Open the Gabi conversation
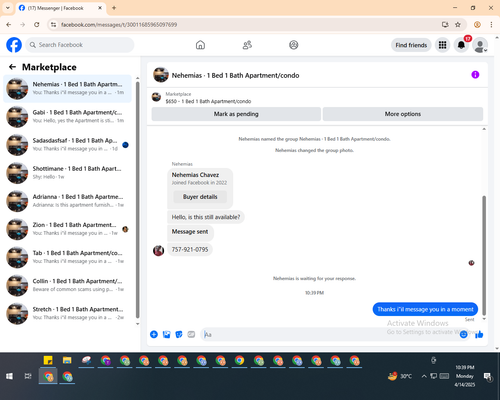500x400 pixels. tap(67, 117)
